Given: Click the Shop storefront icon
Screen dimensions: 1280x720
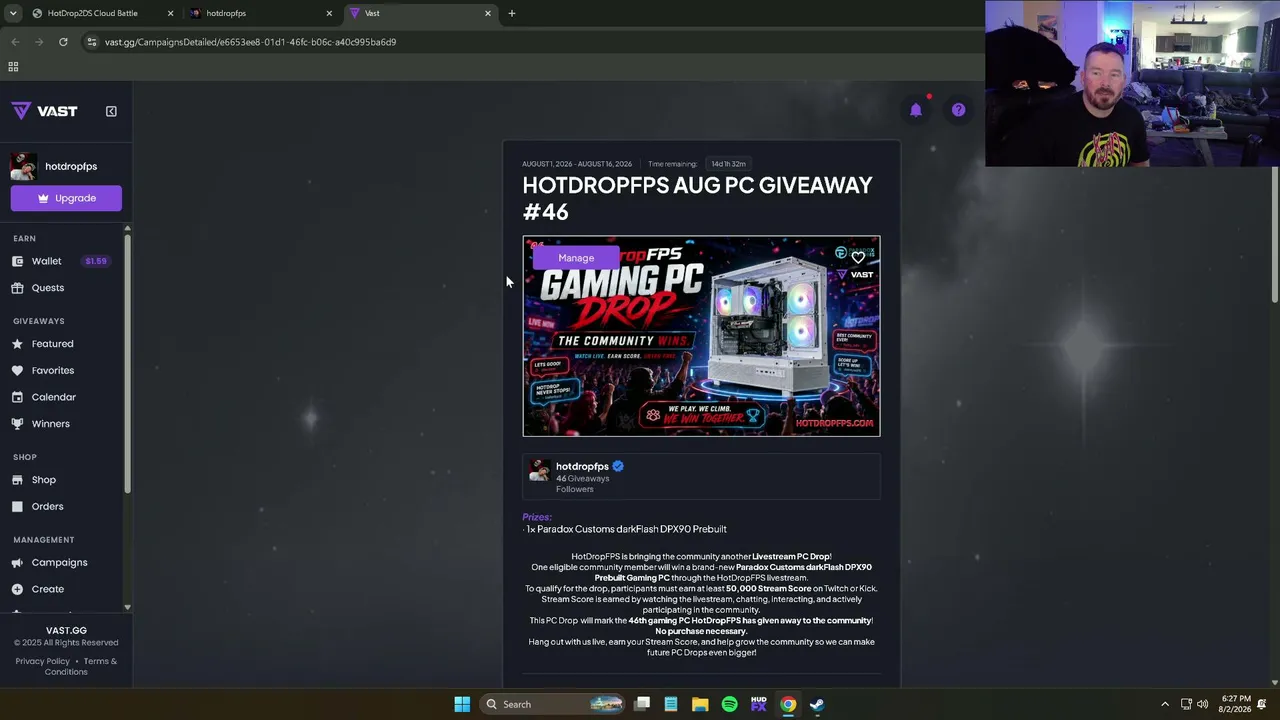Looking at the screenshot, I should 17,480.
